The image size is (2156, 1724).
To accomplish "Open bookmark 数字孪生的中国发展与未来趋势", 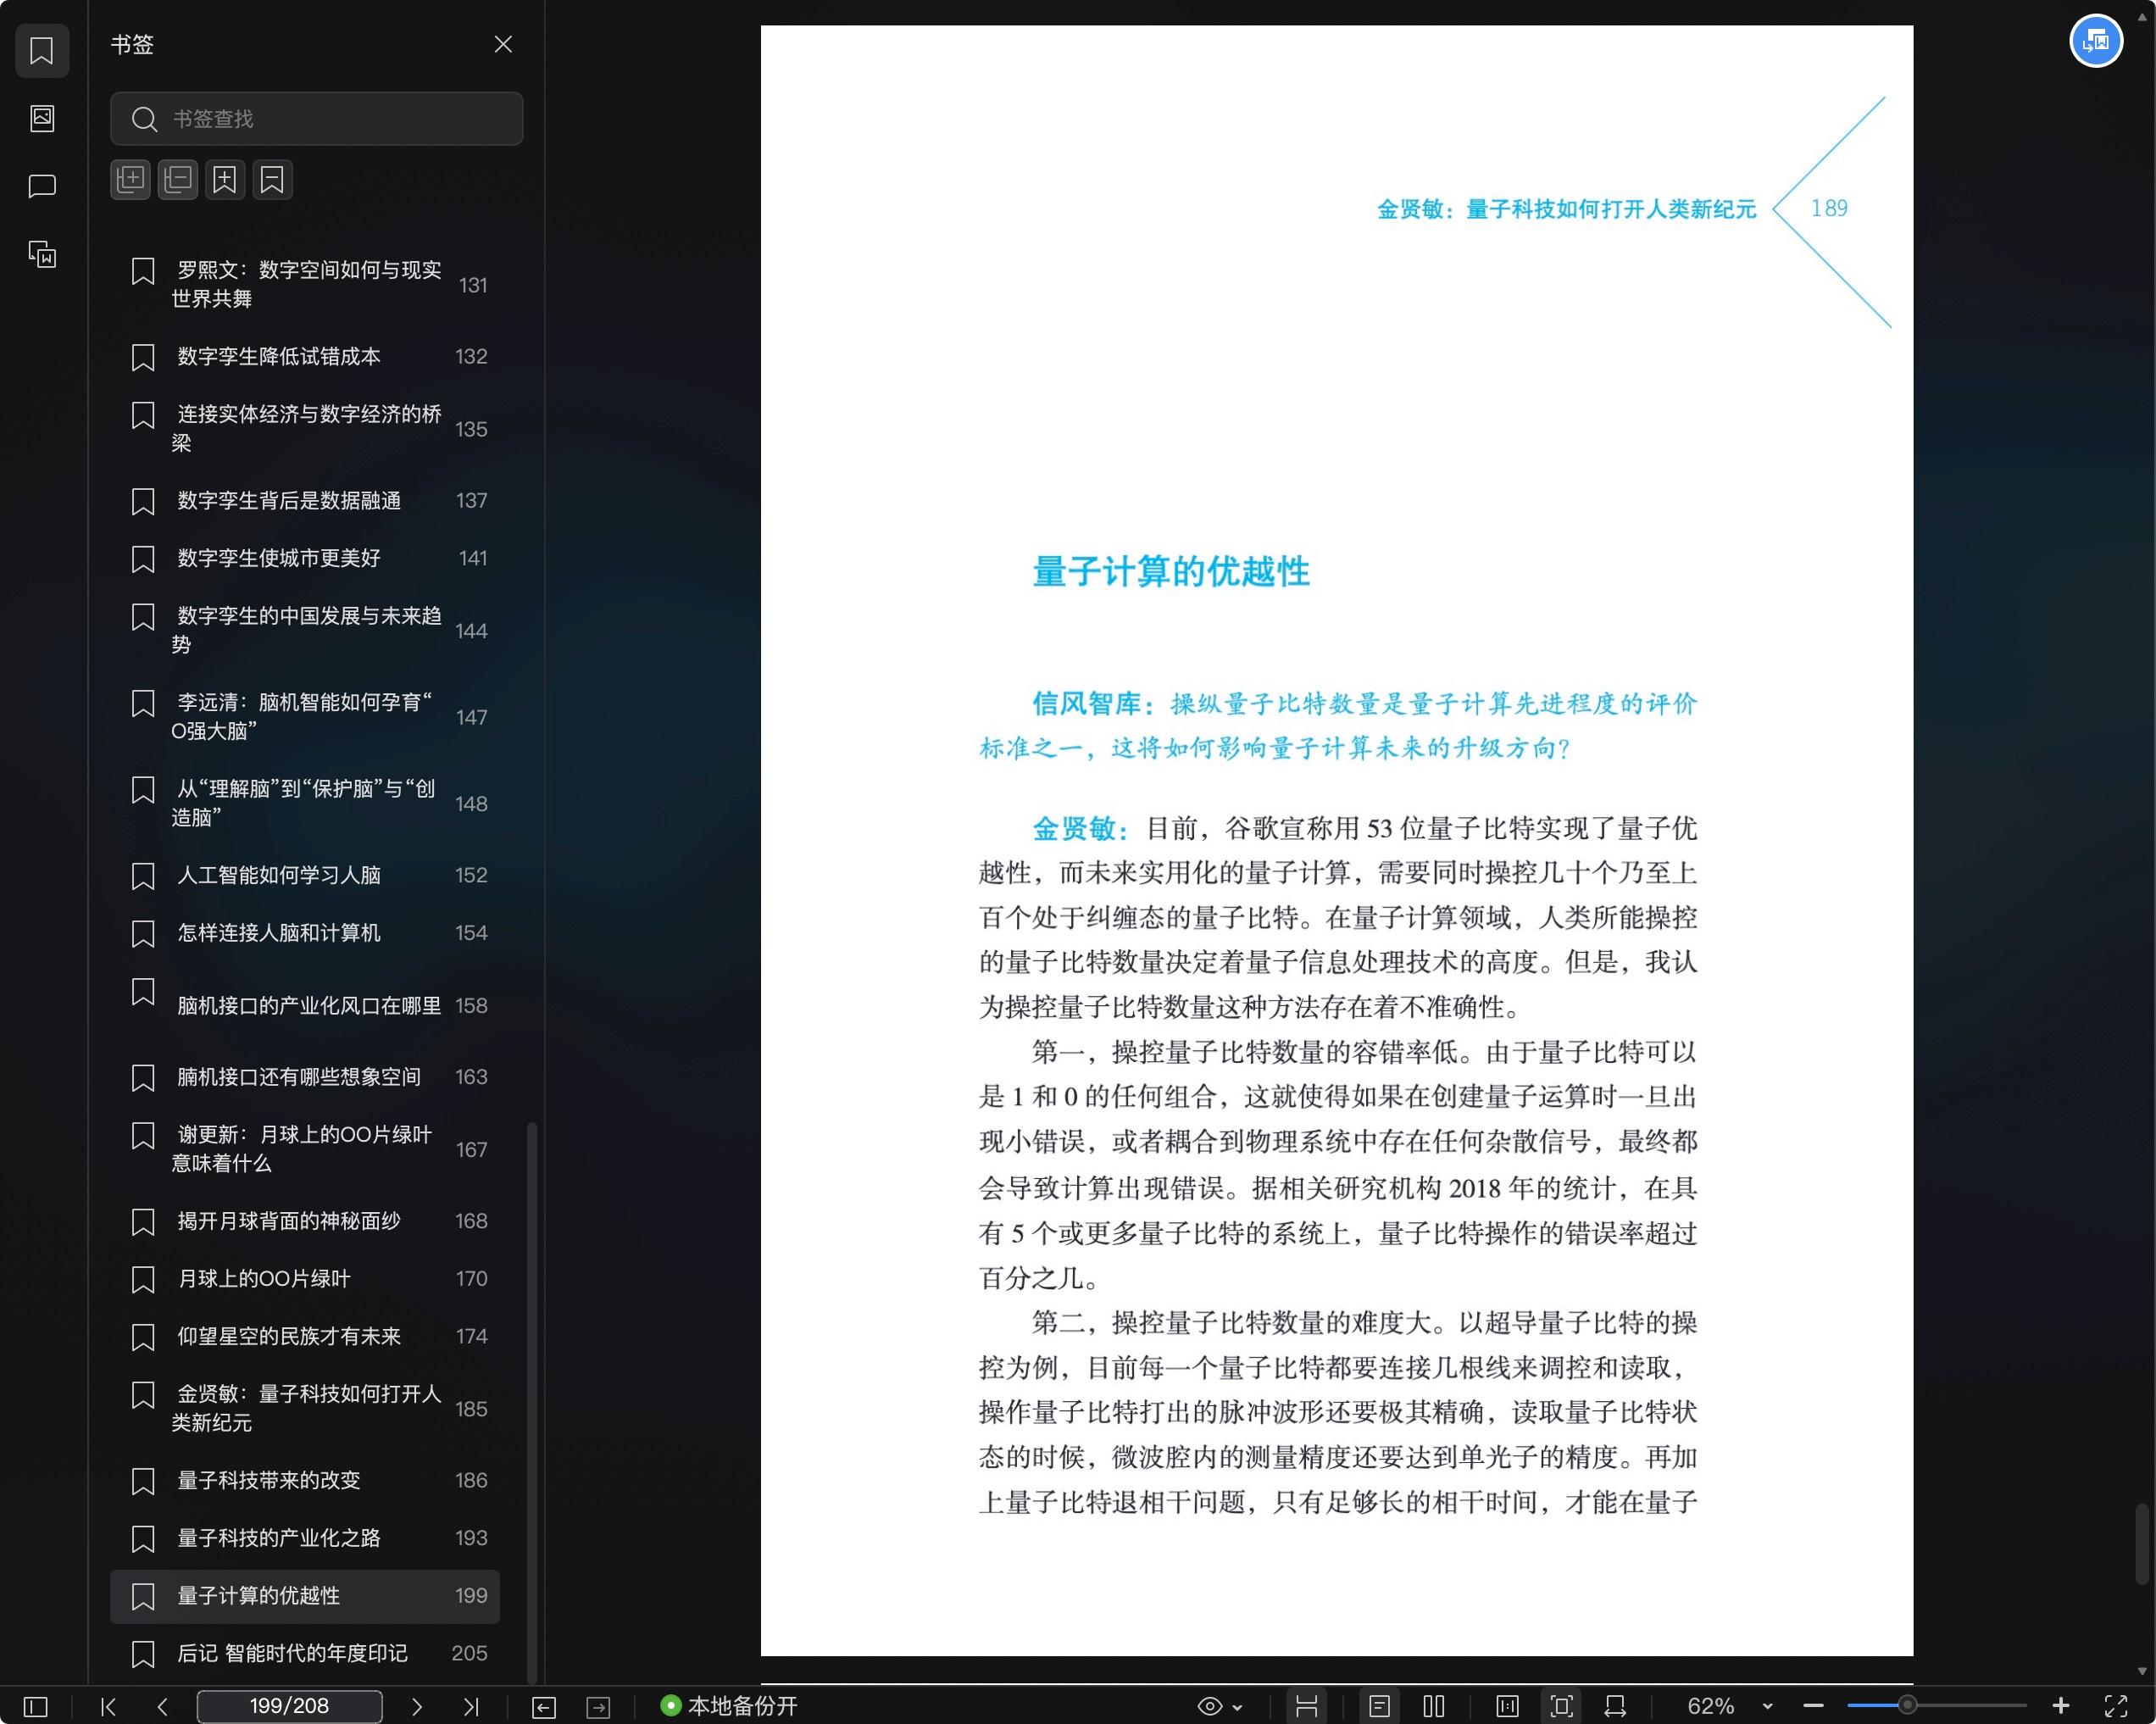I will click(x=305, y=630).
